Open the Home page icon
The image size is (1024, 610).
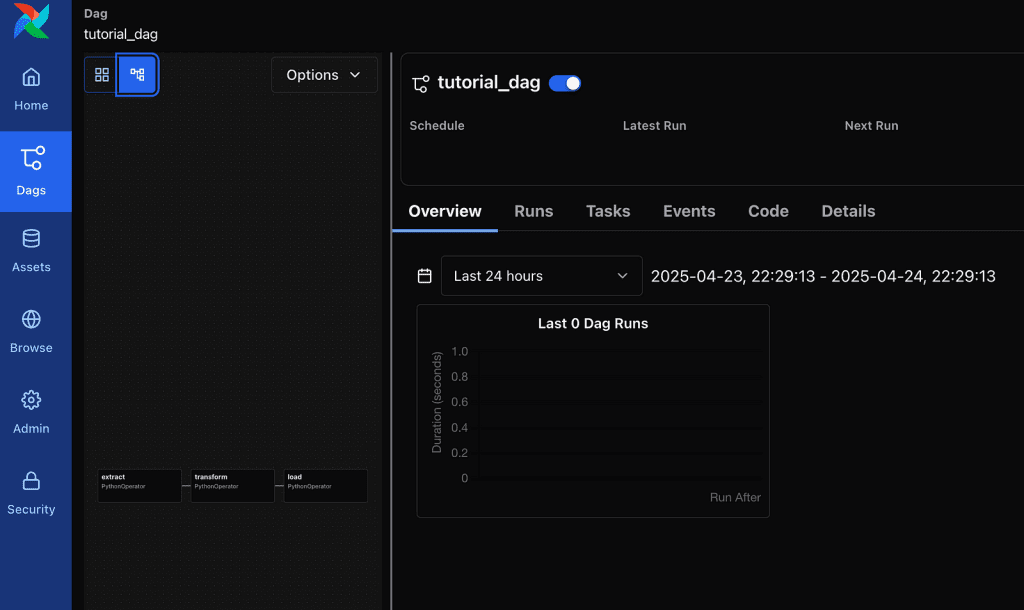pyautogui.click(x=31, y=78)
